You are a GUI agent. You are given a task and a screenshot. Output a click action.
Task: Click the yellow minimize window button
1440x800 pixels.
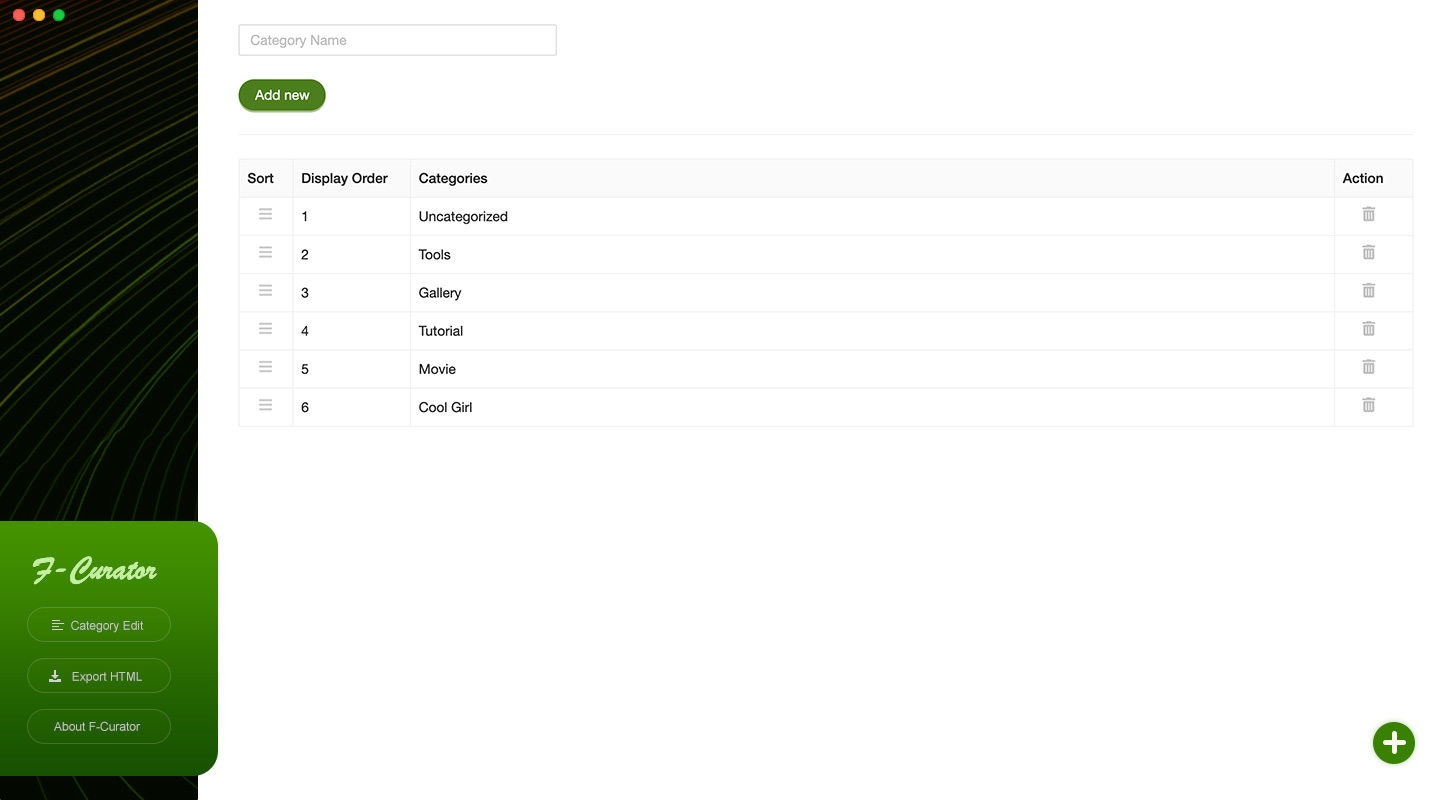tap(39, 15)
